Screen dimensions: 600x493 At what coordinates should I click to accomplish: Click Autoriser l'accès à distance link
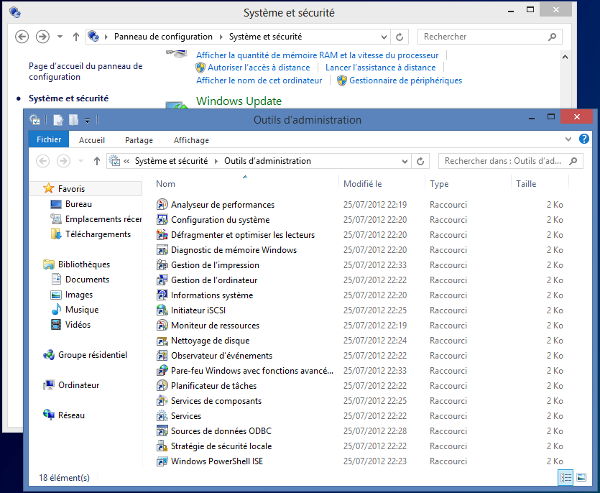259,68
